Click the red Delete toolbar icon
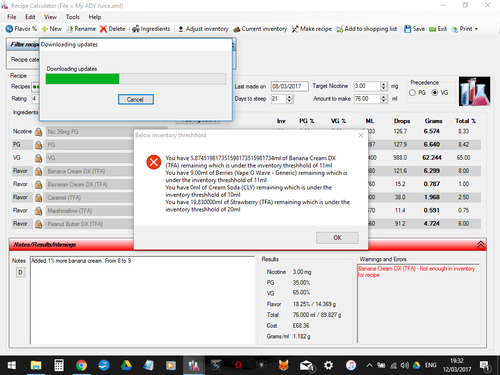Viewport: 500px width, 375px height. click(103, 29)
